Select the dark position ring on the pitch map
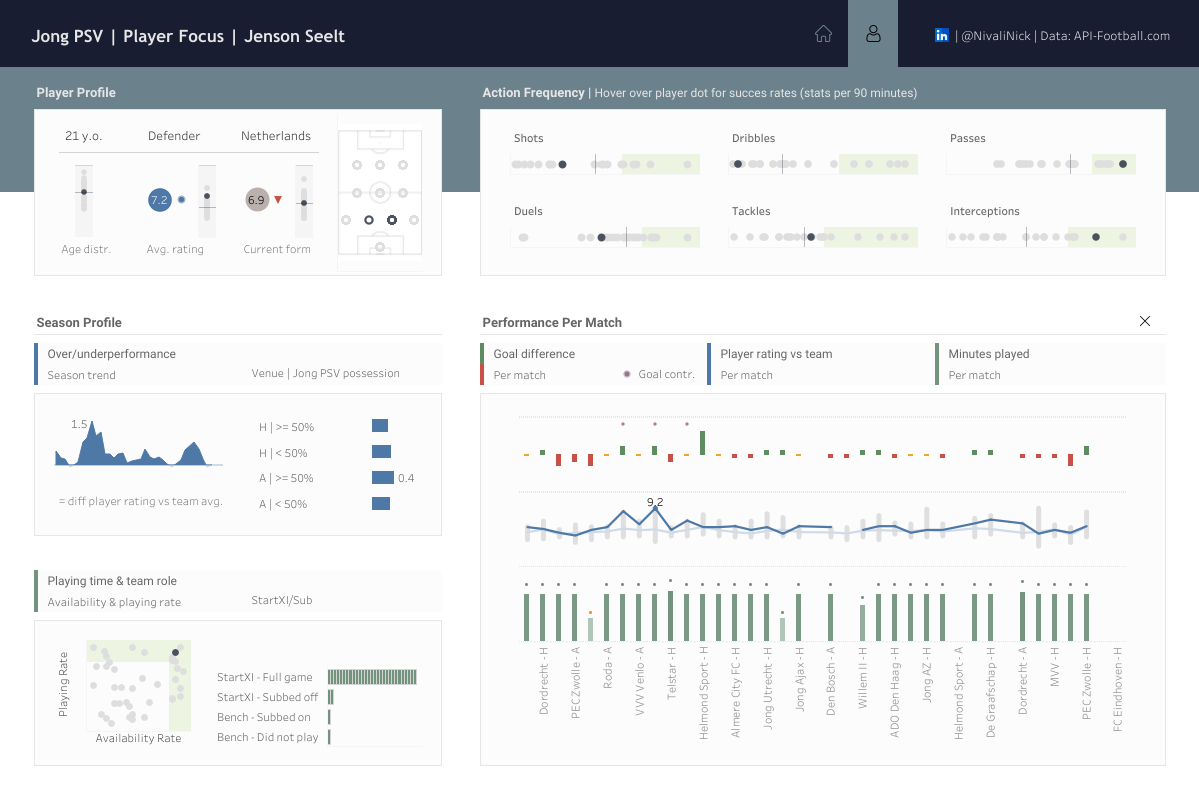1199x799 pixels. [392, 219]
